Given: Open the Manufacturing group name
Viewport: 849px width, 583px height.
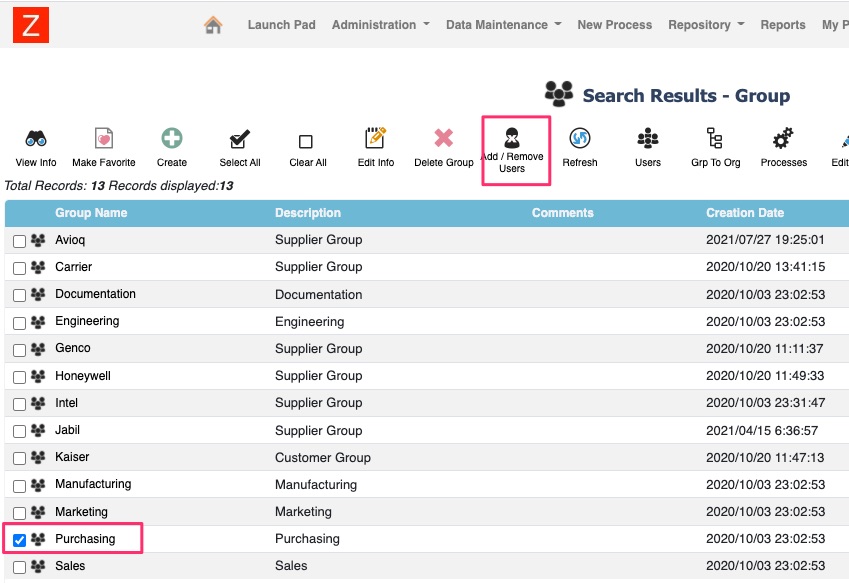Looking at the screenshot, I should coord(93,484).
